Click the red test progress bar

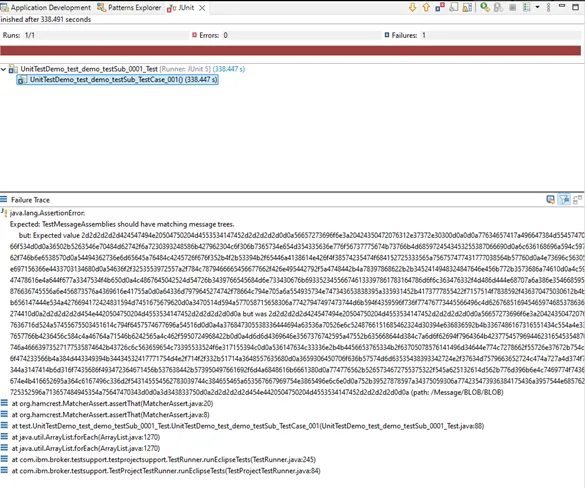(x=291, y=51)
